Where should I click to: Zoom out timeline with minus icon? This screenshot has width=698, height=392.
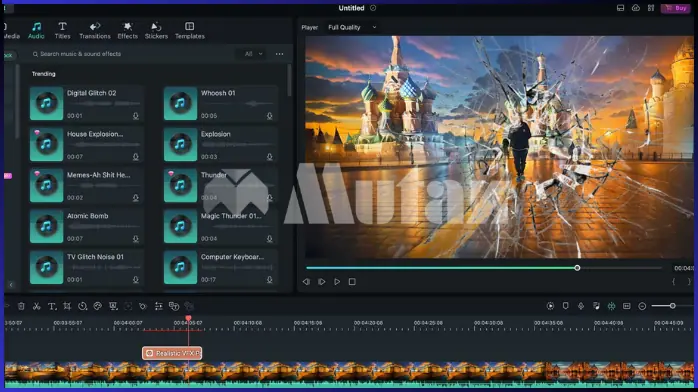[642, 306]
